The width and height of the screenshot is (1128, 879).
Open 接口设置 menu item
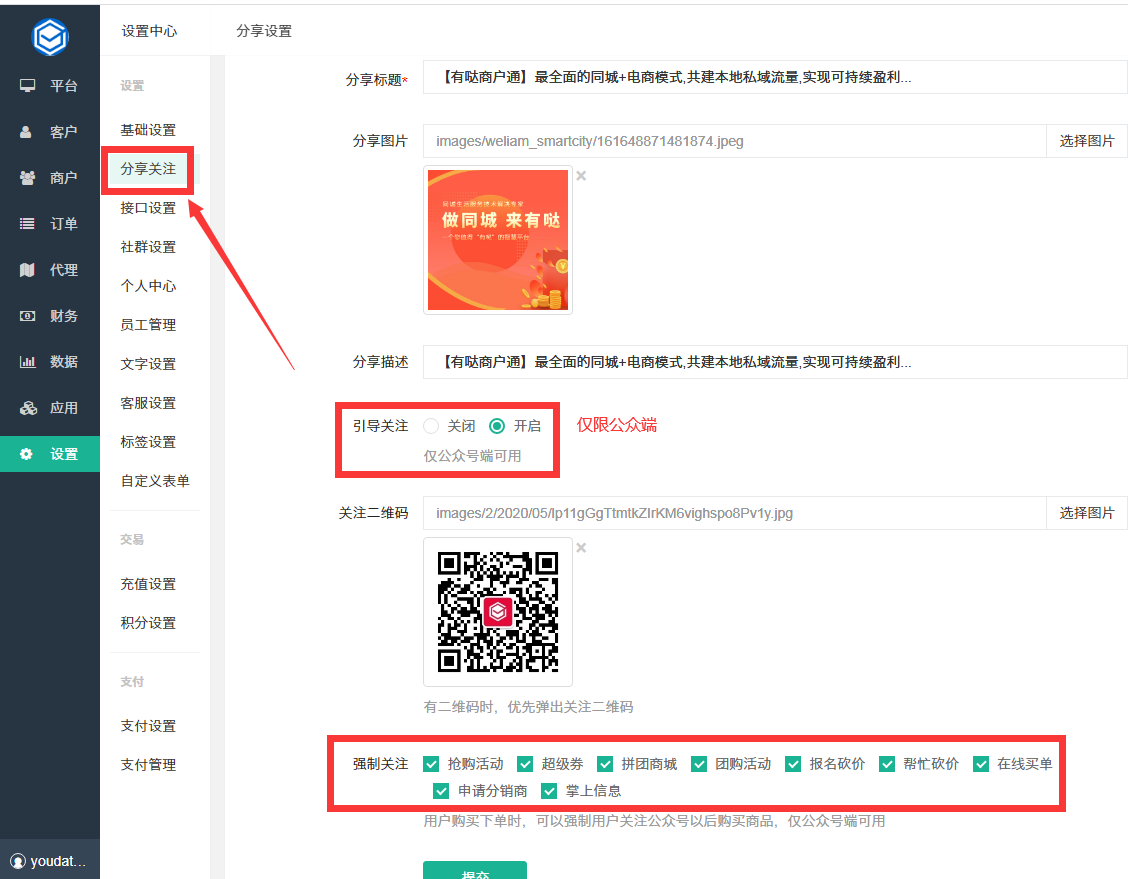pyautogui.click(x=148, y=208)
